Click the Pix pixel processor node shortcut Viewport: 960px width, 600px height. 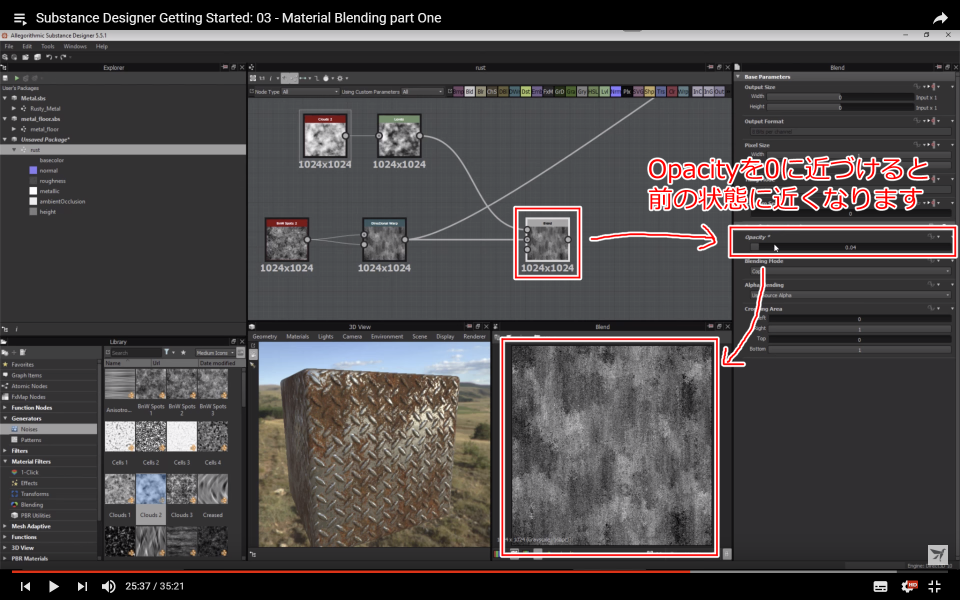coord(627,92)
